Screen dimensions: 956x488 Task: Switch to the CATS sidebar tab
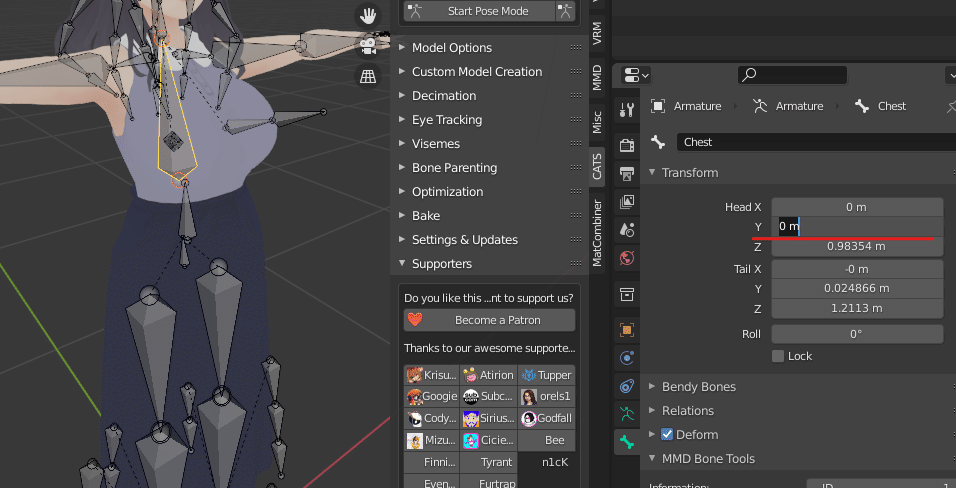click(x=597, y=167)
